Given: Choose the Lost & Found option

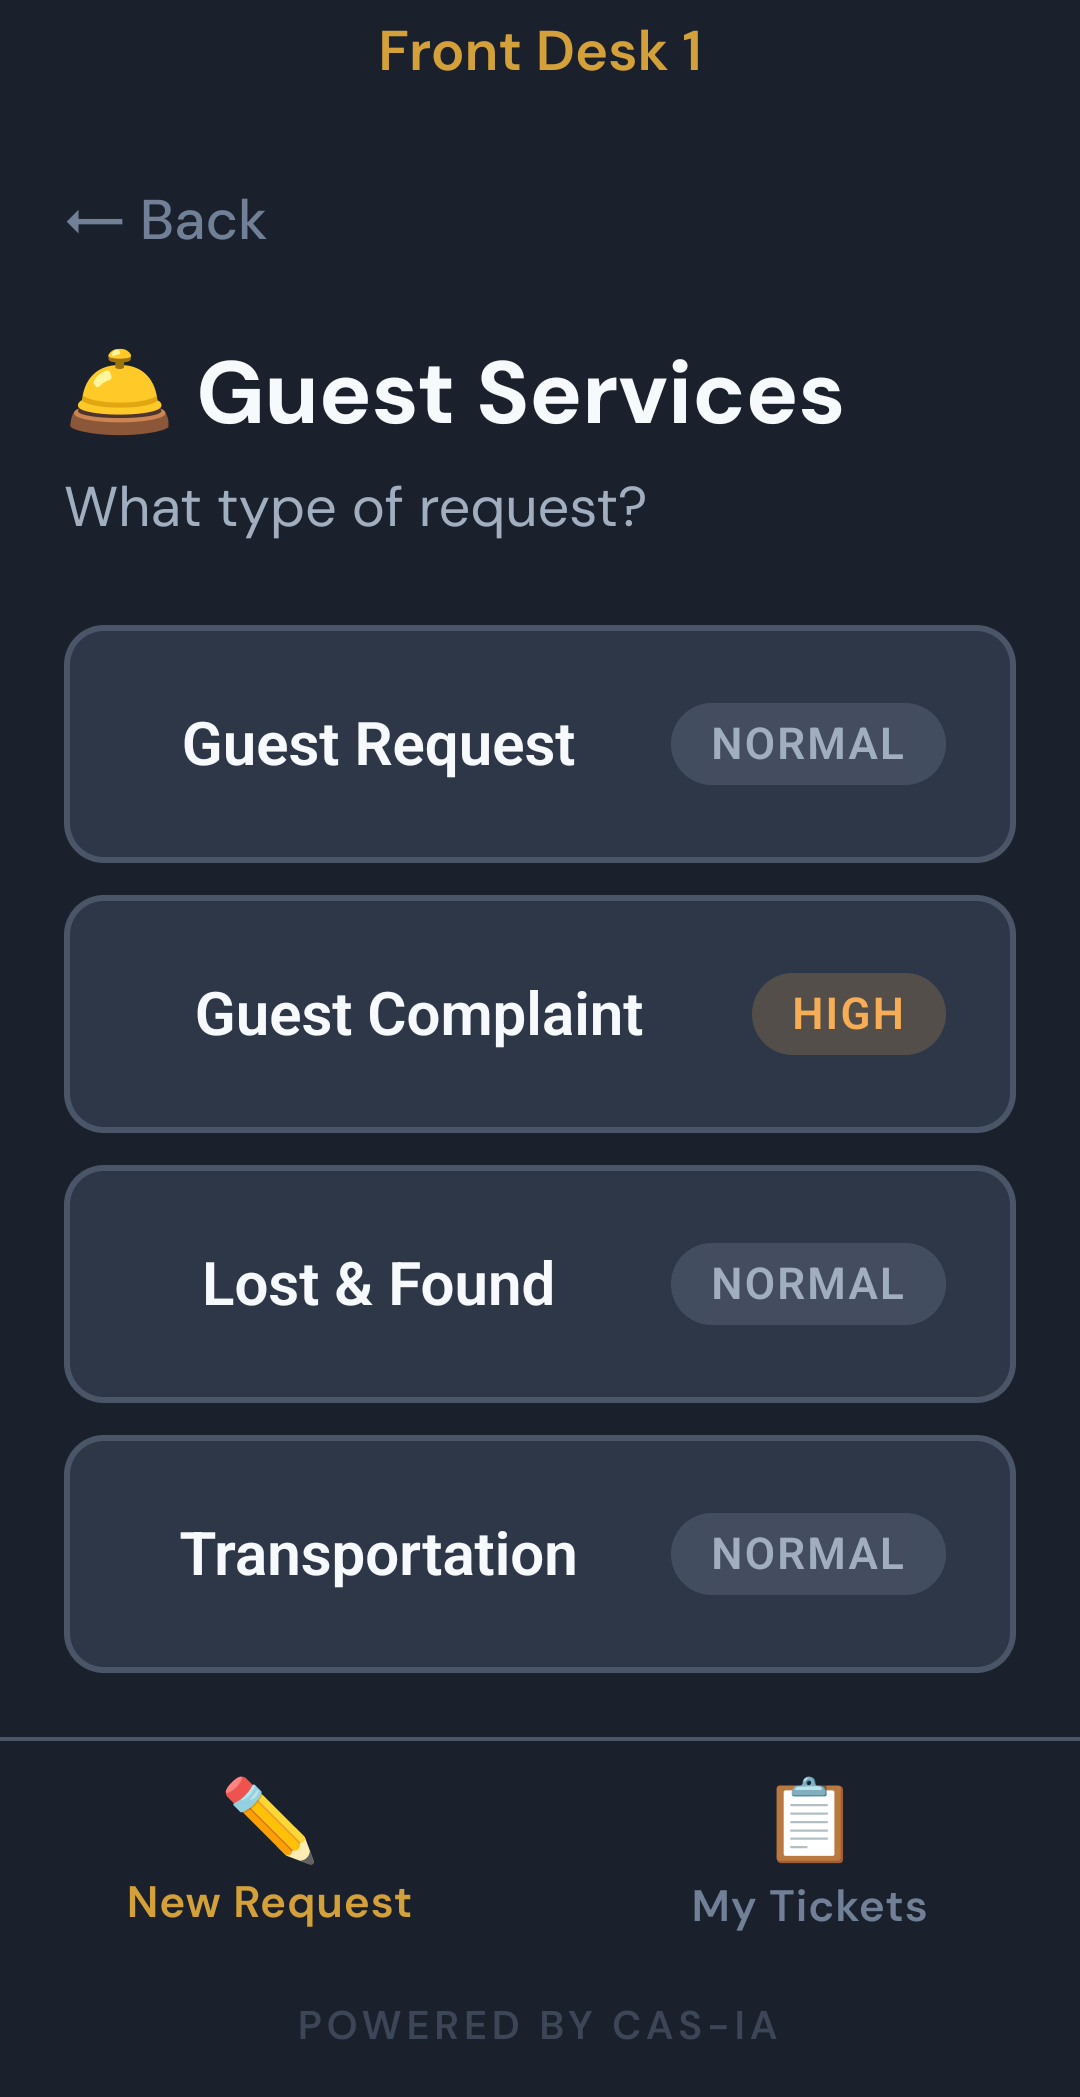Looking at the screenshot, I should (x=378, y=1285).
